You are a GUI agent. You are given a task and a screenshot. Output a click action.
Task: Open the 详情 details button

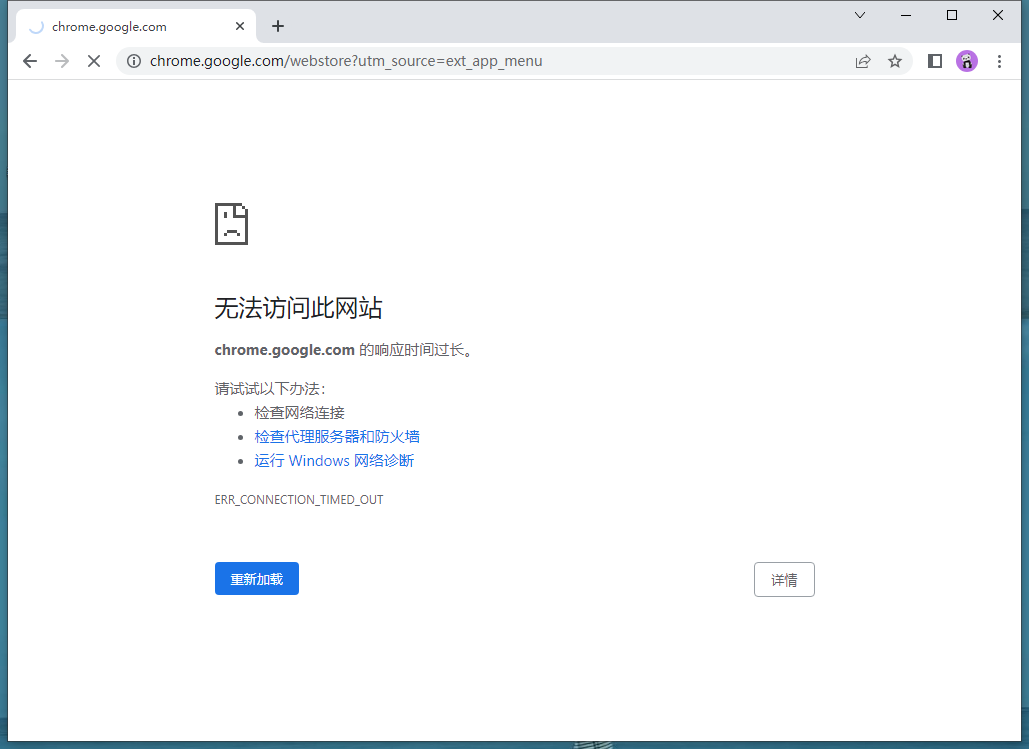(784, 579)
